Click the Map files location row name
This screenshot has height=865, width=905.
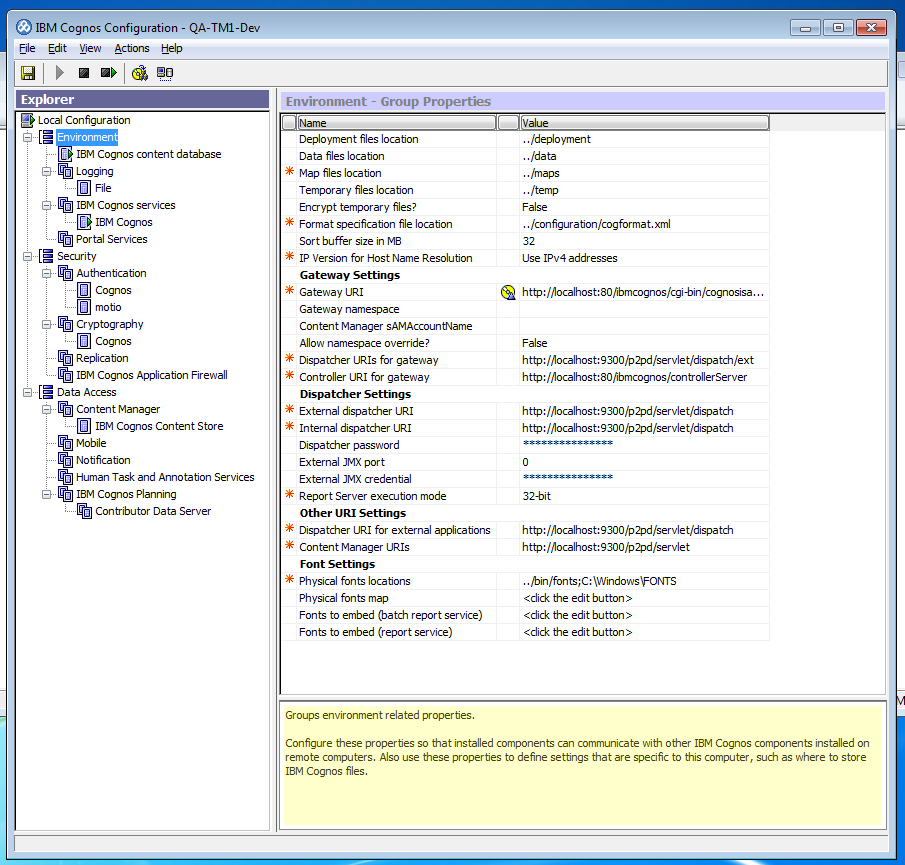[340, 173]
